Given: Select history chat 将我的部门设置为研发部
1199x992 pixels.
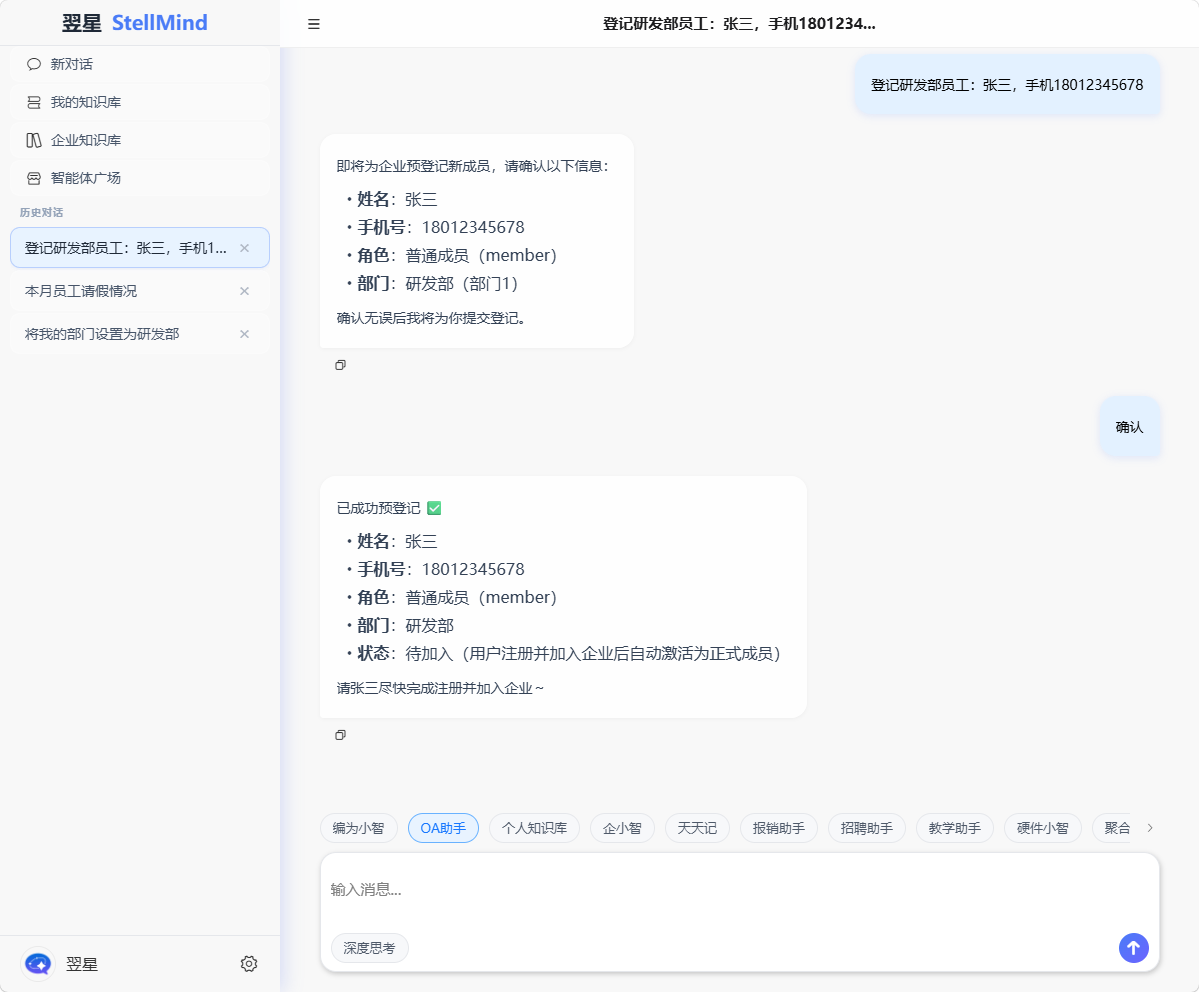Looking at the screenshot, I should click(x=140, y=334).
